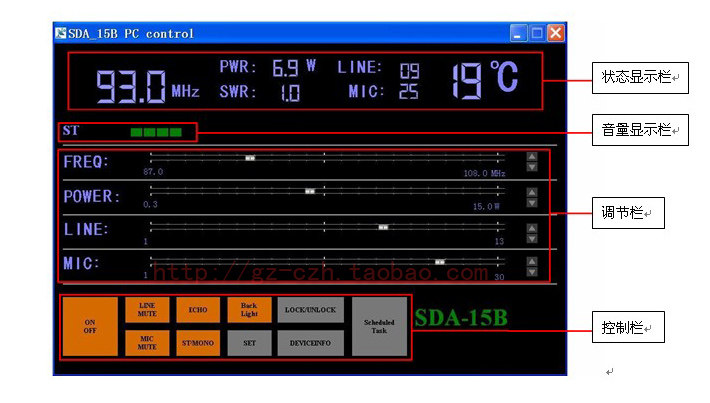Click the POWER slider thumb
710x403 pixels.
[x=310, y=192]
